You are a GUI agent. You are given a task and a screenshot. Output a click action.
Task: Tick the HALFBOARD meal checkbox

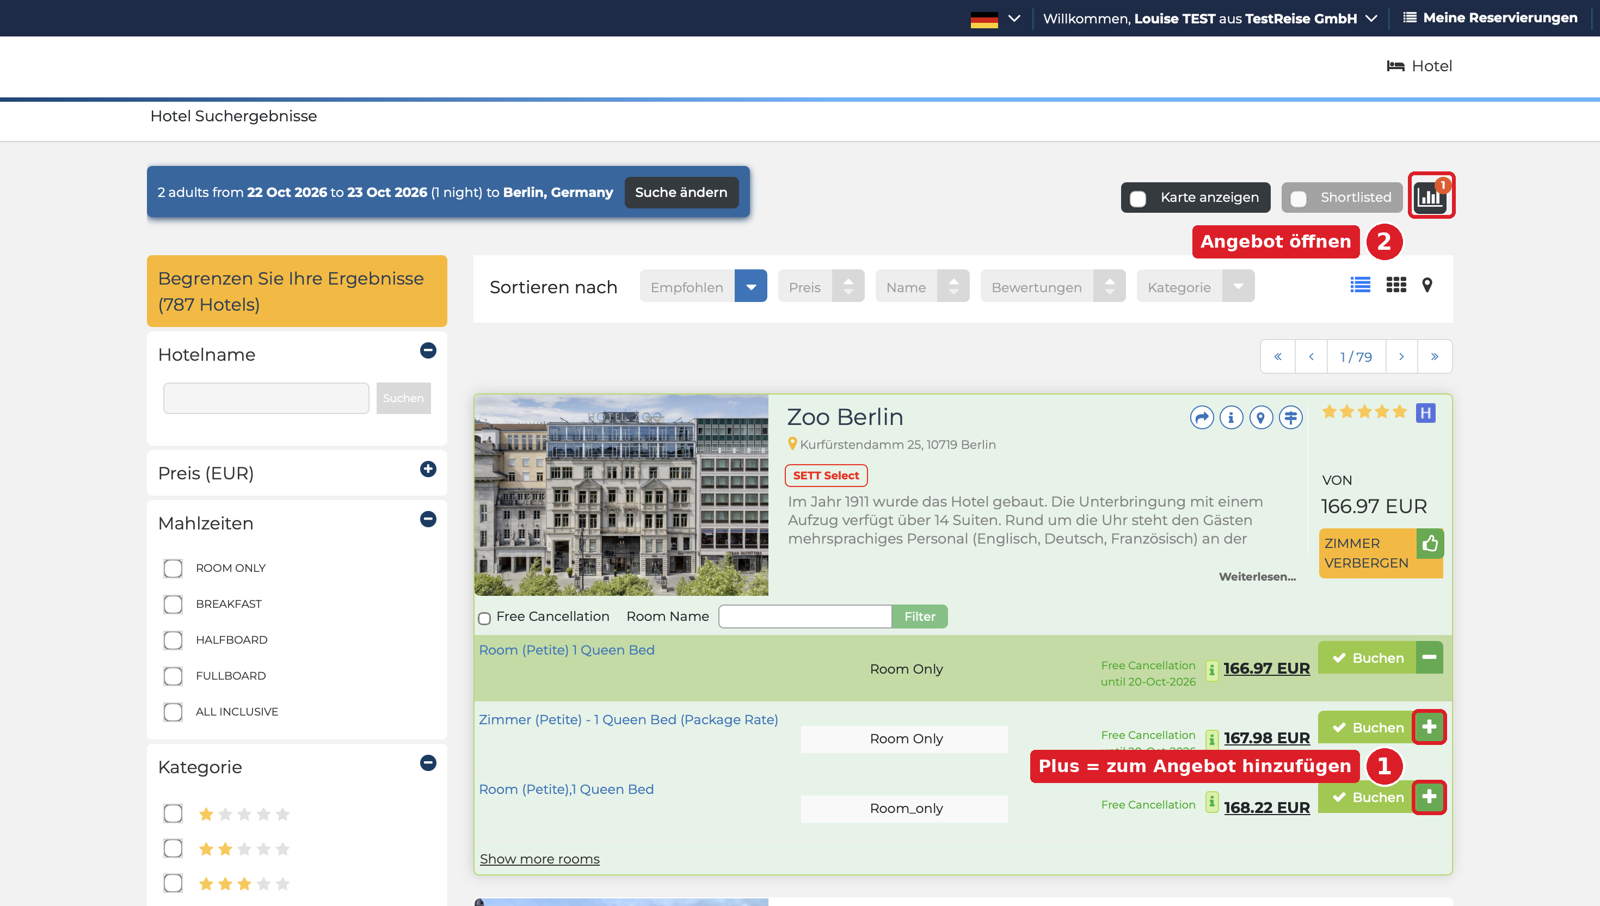click(173, 640)
